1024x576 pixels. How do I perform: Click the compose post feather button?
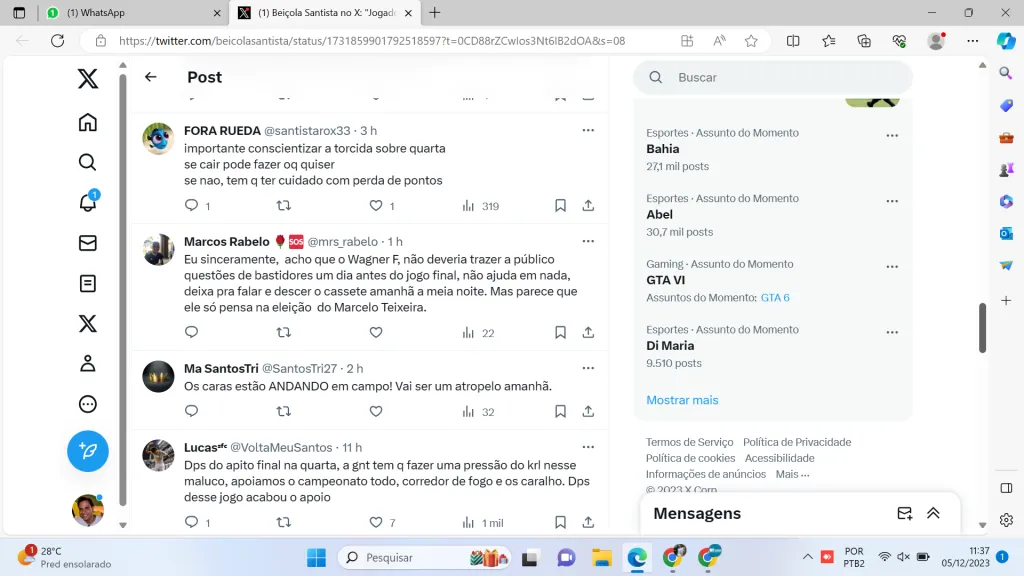88,451
